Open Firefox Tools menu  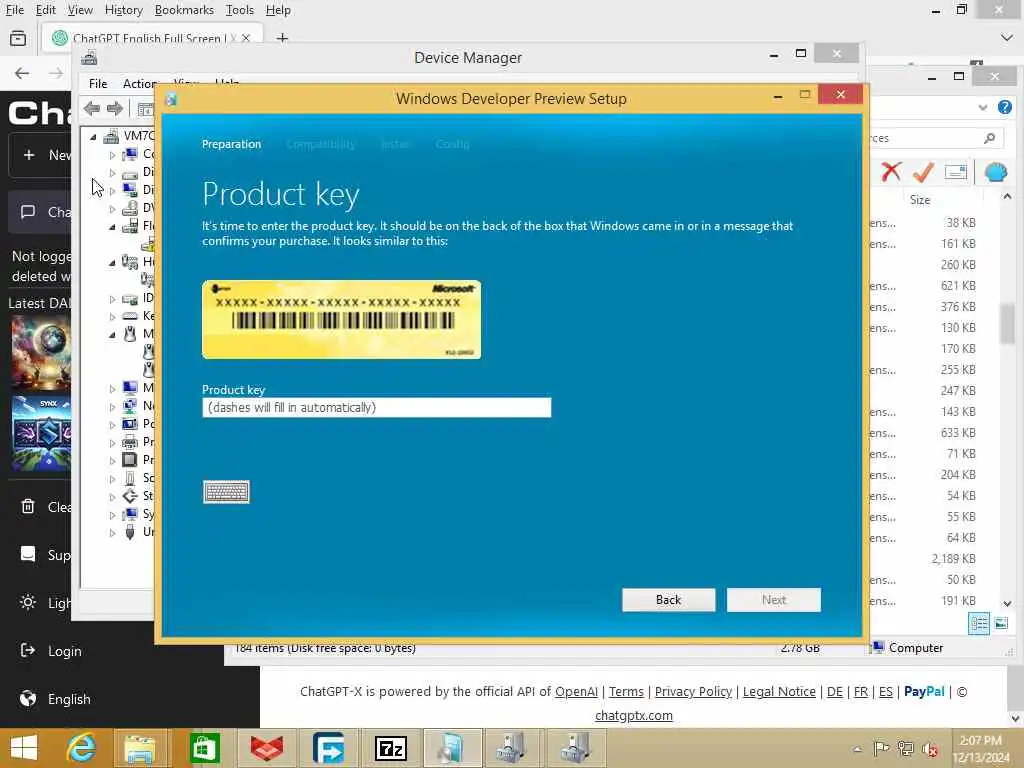[x=240, y=10]
